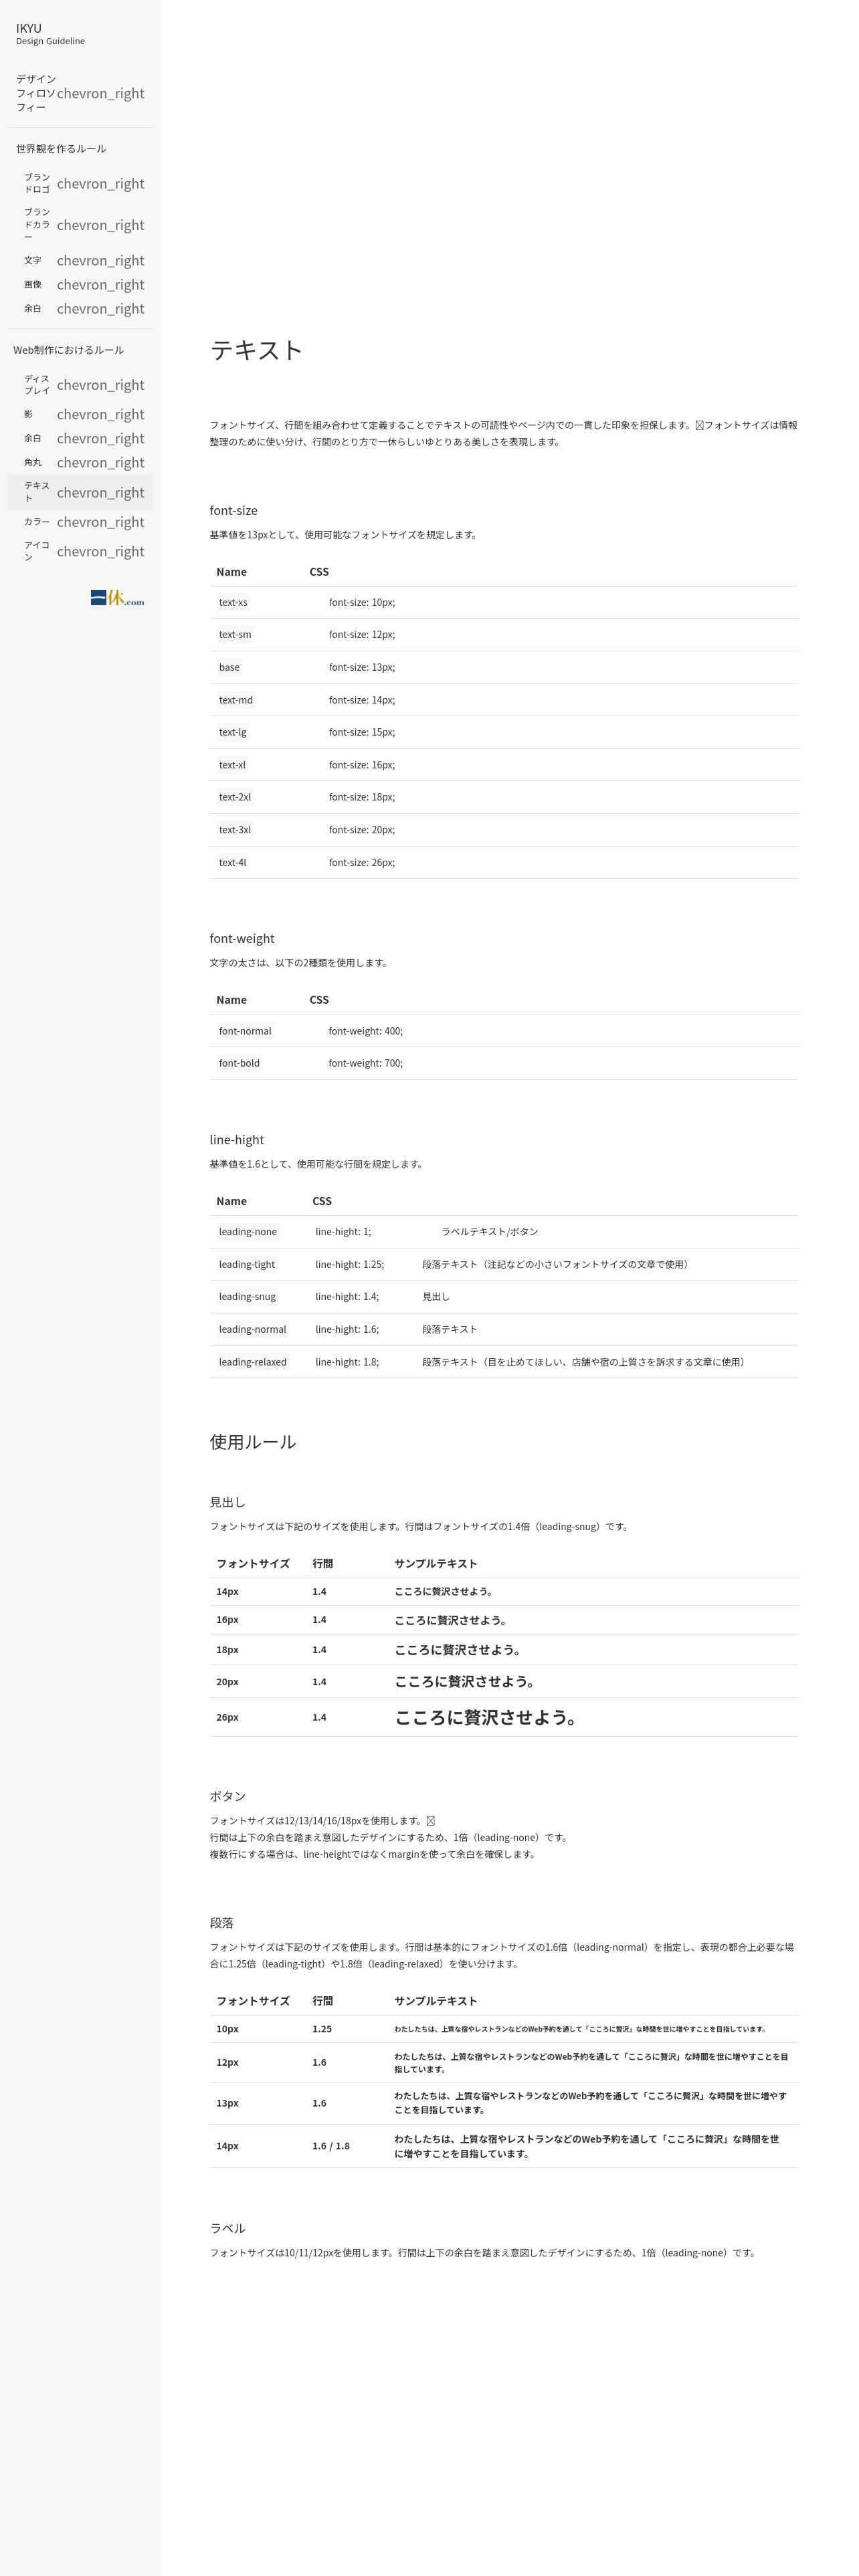Click the 使用ルール heading
Viewport: 859px width, 2576px height.
tap(253, 1442)
